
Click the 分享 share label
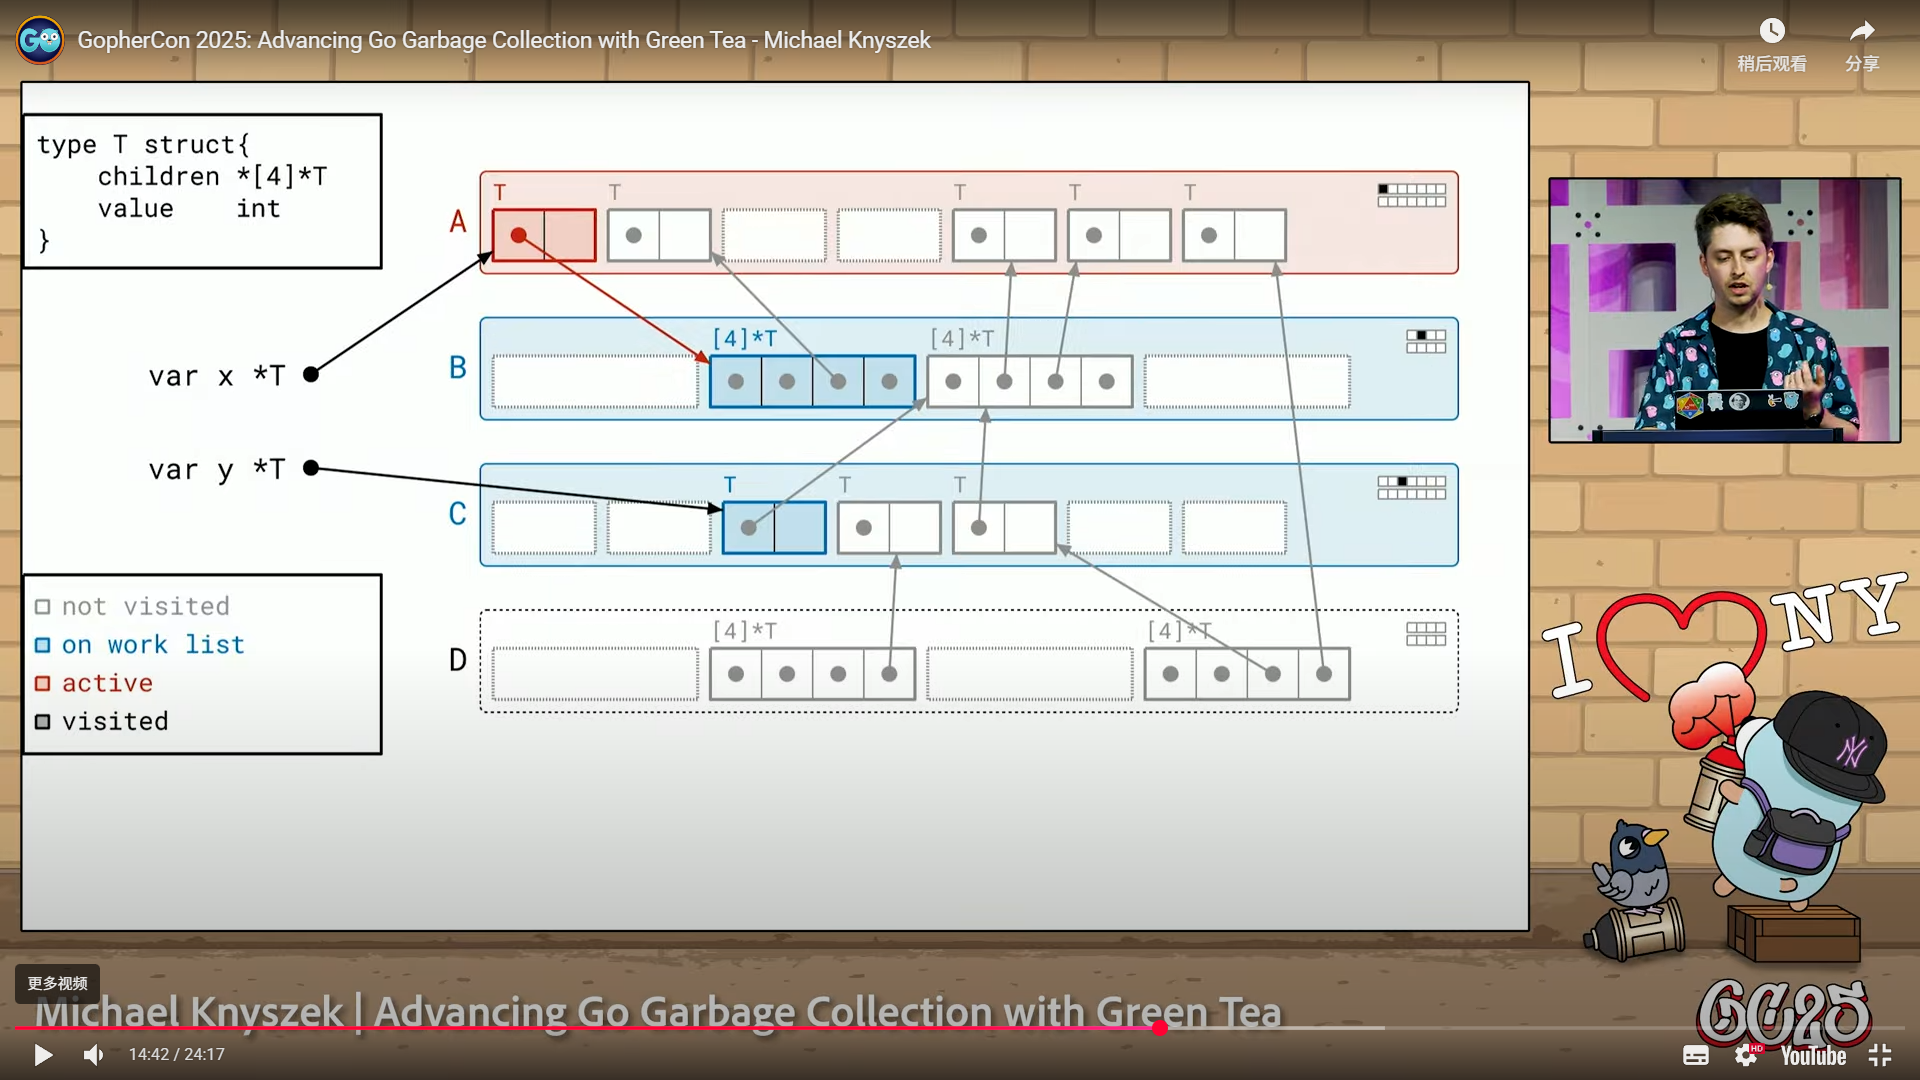point(1861,64)
